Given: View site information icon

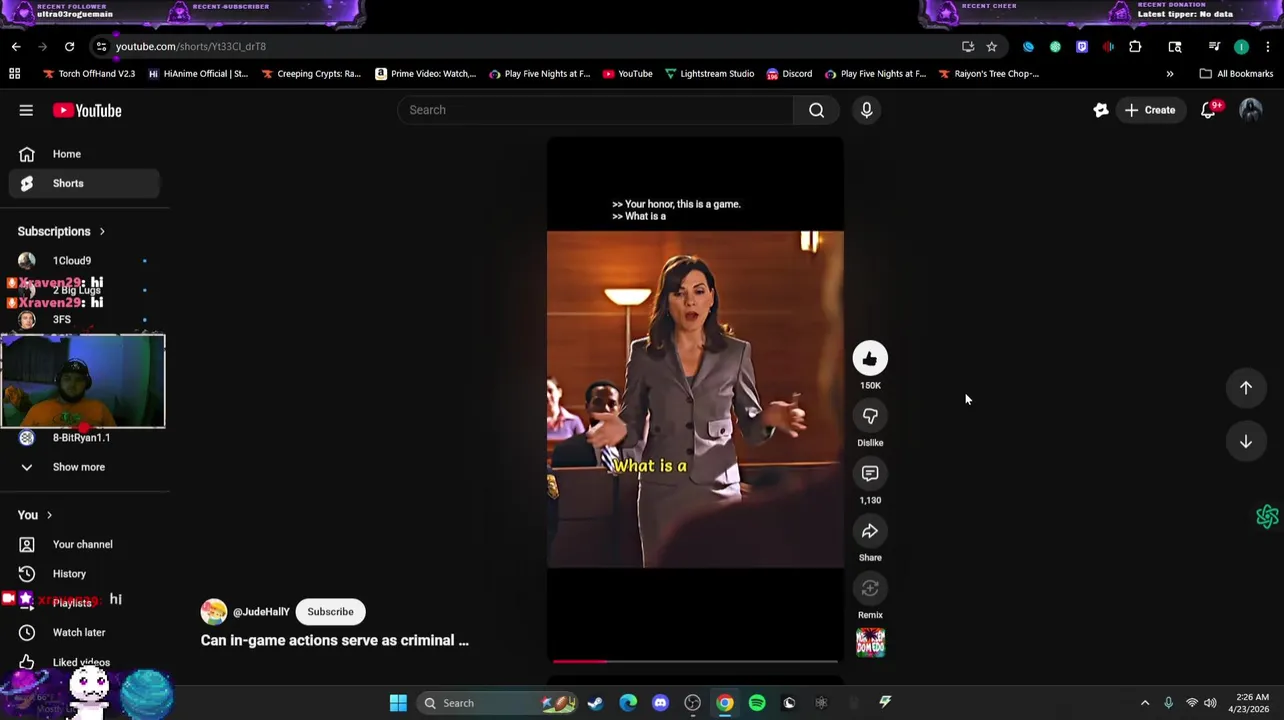Looking at the screenshot, I should tap(101, 46).
